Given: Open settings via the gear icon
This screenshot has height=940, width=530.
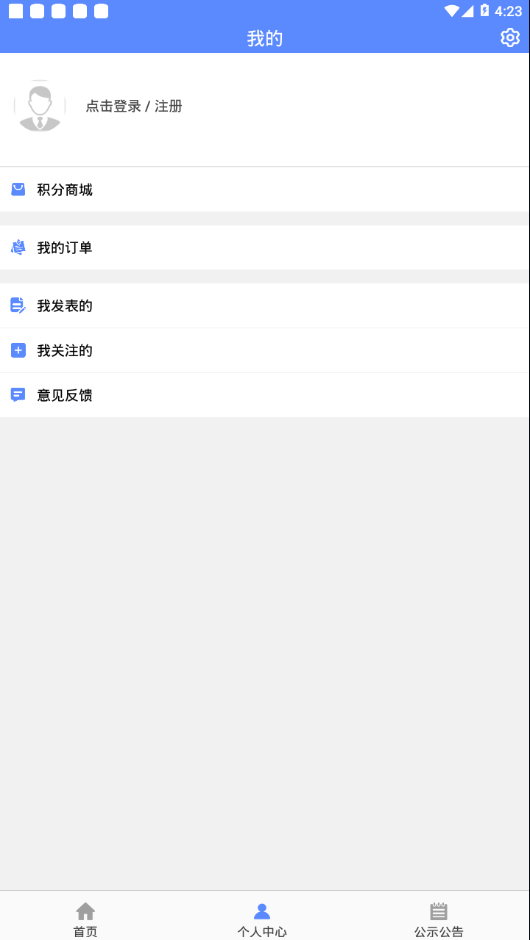Looking at the screenshot, I should coord(510,38).
